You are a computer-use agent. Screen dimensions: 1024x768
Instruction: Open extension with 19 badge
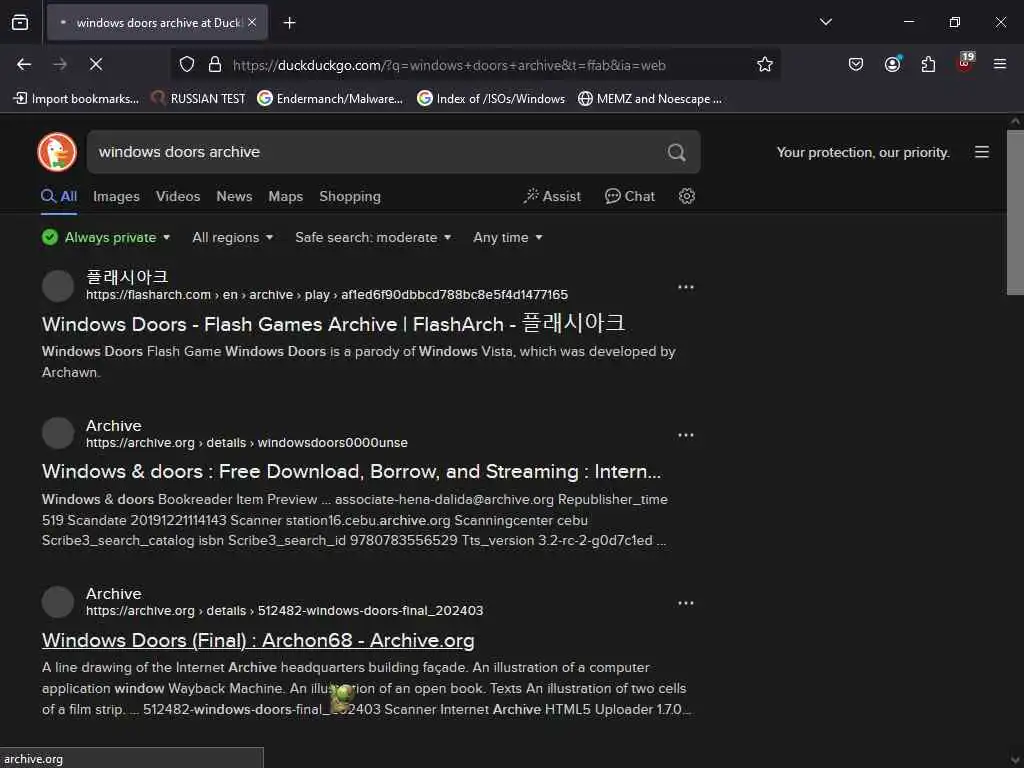click(965, 63)
